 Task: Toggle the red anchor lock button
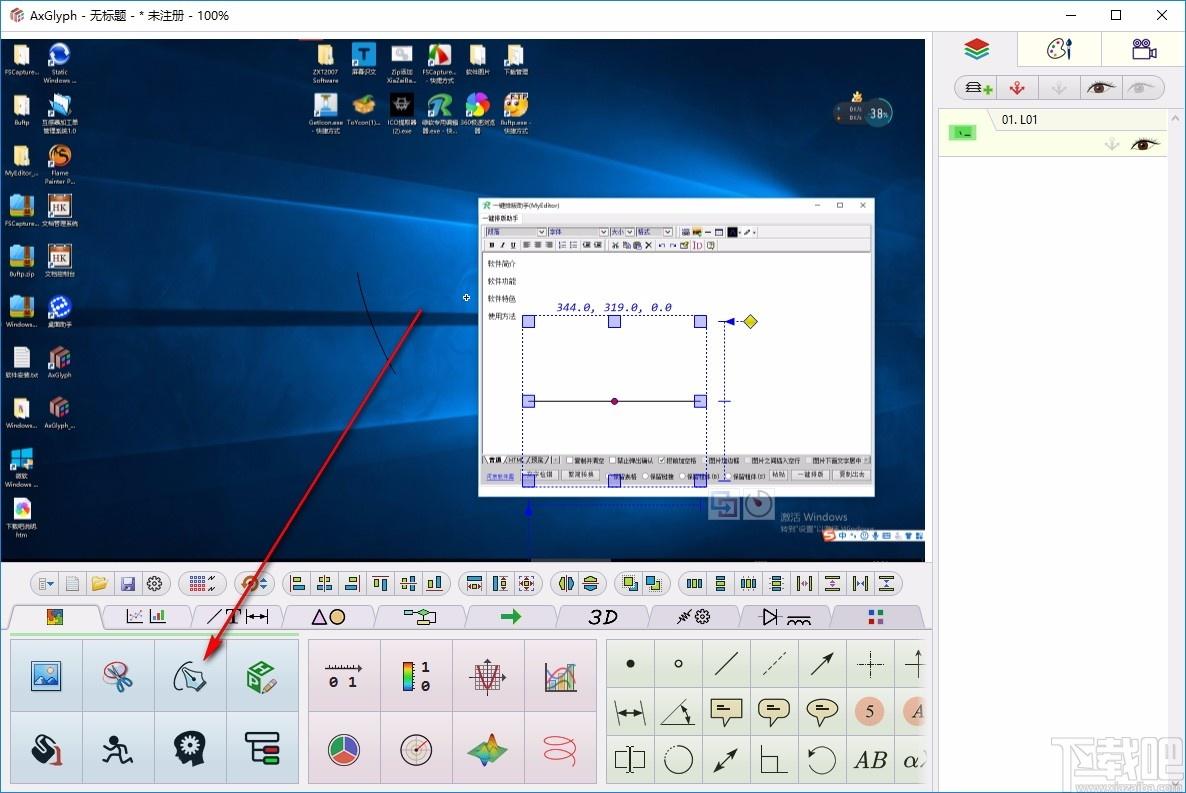click(x=1017, y=88)
